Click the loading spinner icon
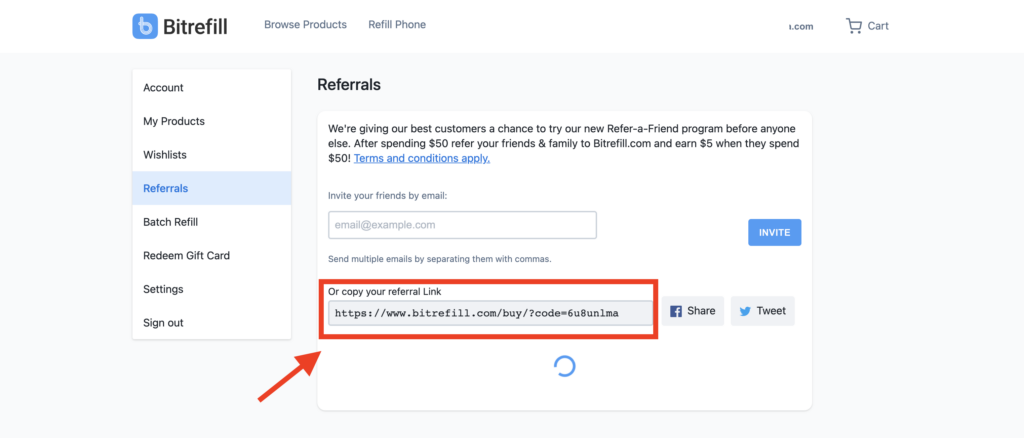 click(x=564, y=366)
